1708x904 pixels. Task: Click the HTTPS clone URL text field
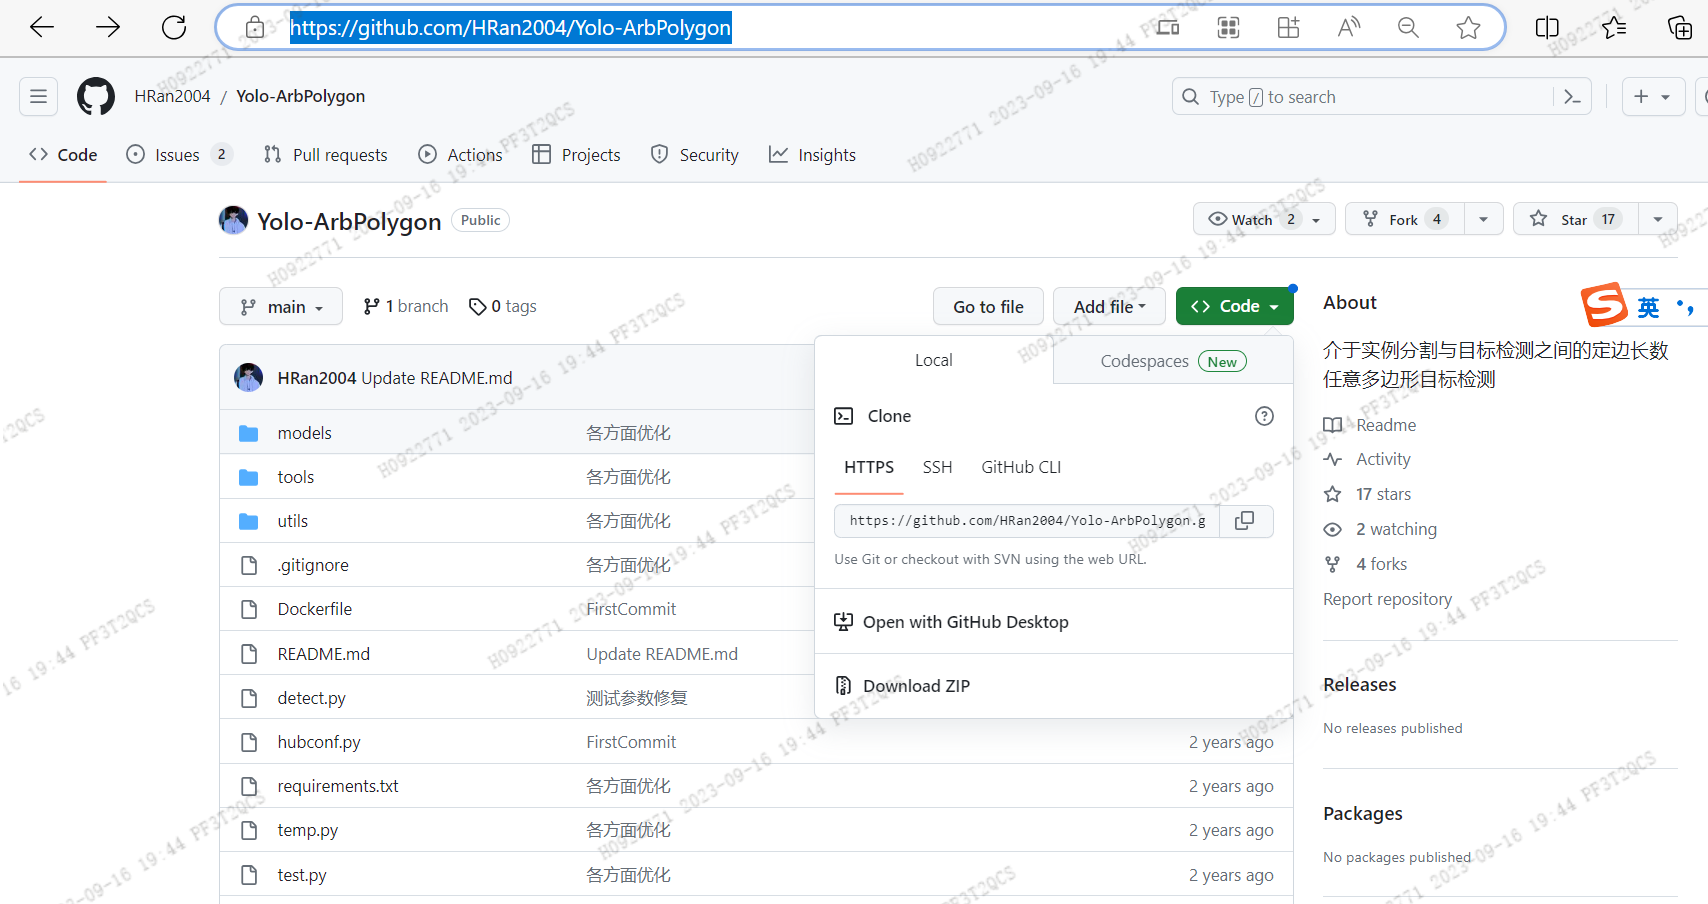(x=1027, y=521)
